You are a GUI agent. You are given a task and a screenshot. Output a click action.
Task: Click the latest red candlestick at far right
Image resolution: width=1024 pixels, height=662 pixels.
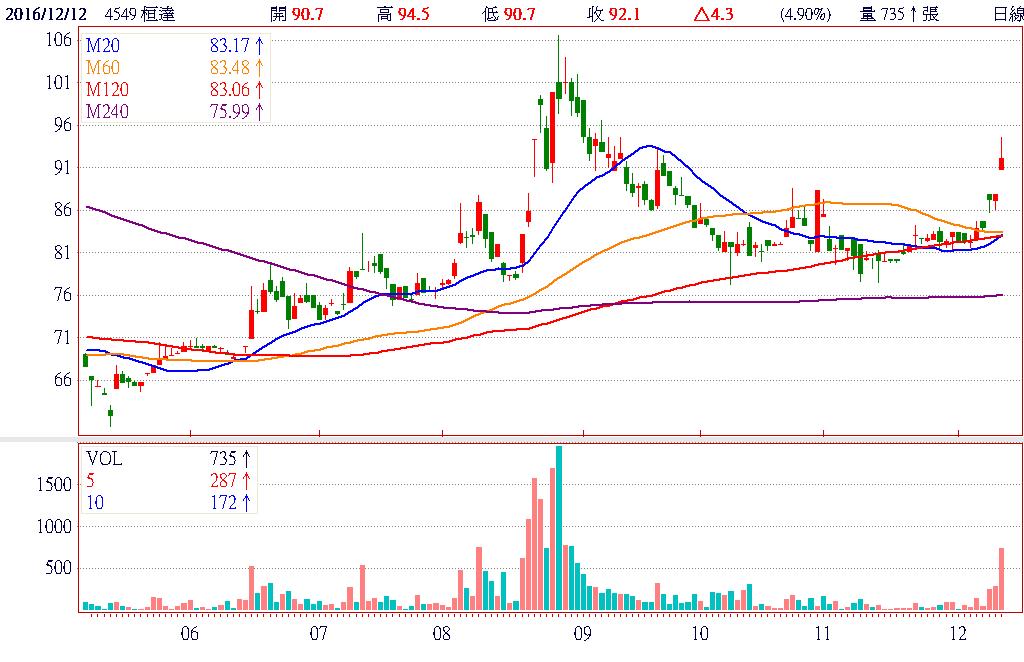(x=1001, y=163)
